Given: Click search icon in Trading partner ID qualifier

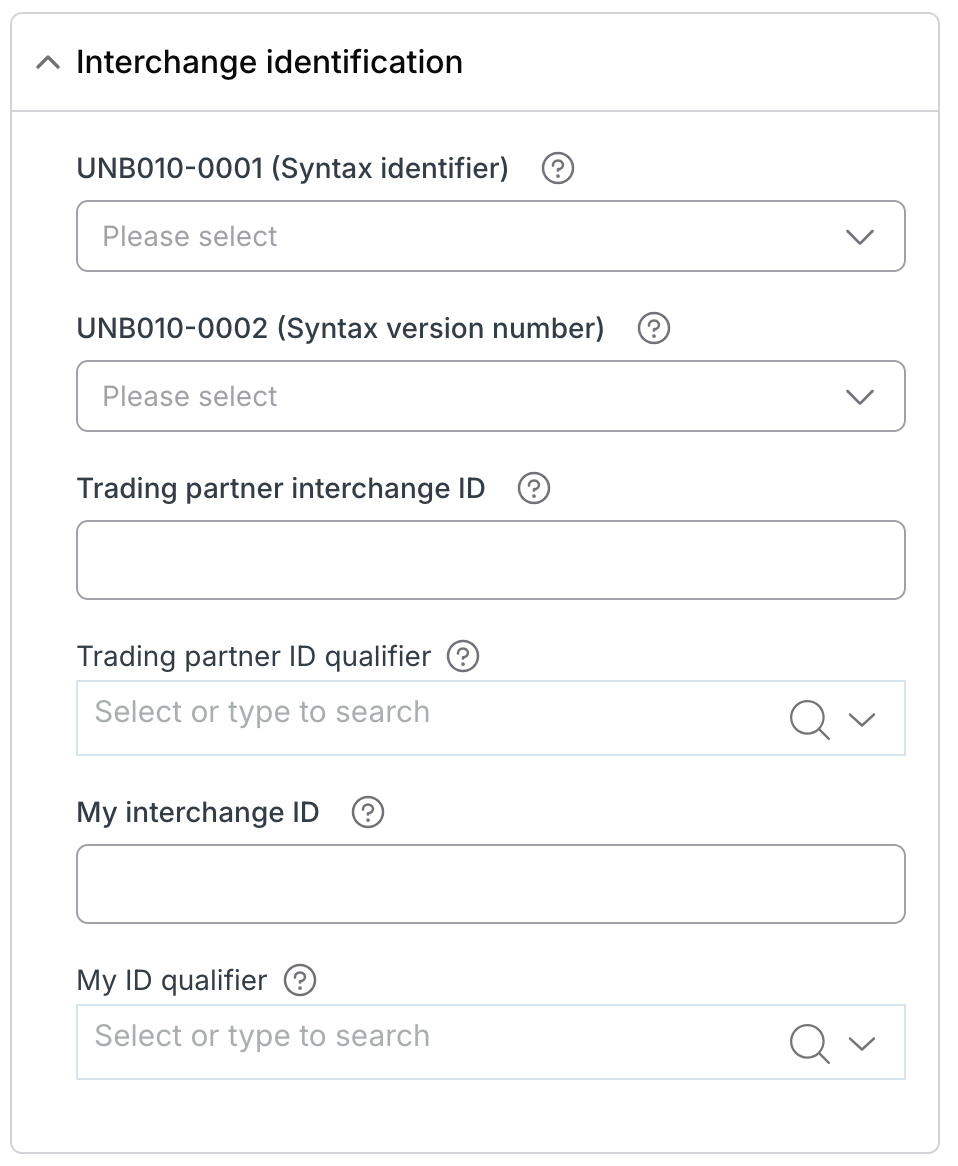Looking at the screenshot, I should coord(809,719).
